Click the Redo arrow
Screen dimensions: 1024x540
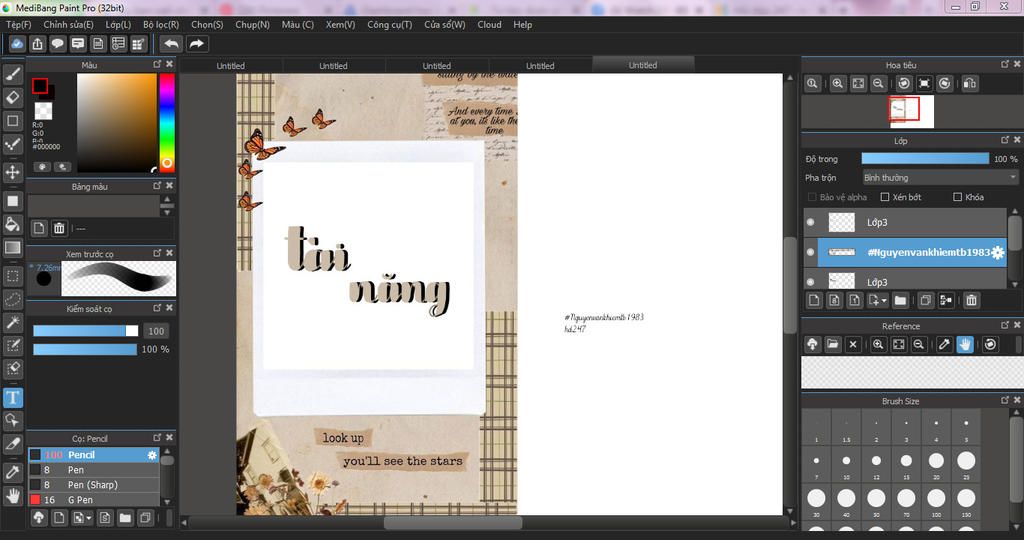point(196,44)
